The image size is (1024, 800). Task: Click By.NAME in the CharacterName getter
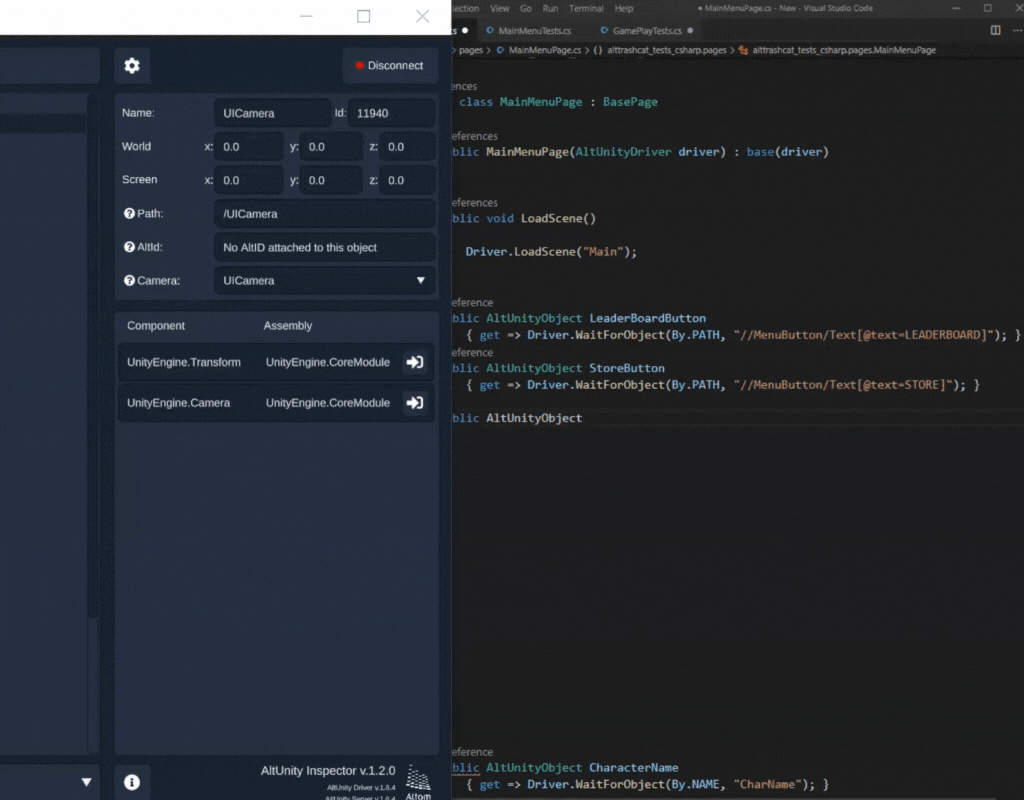(695, 784)
